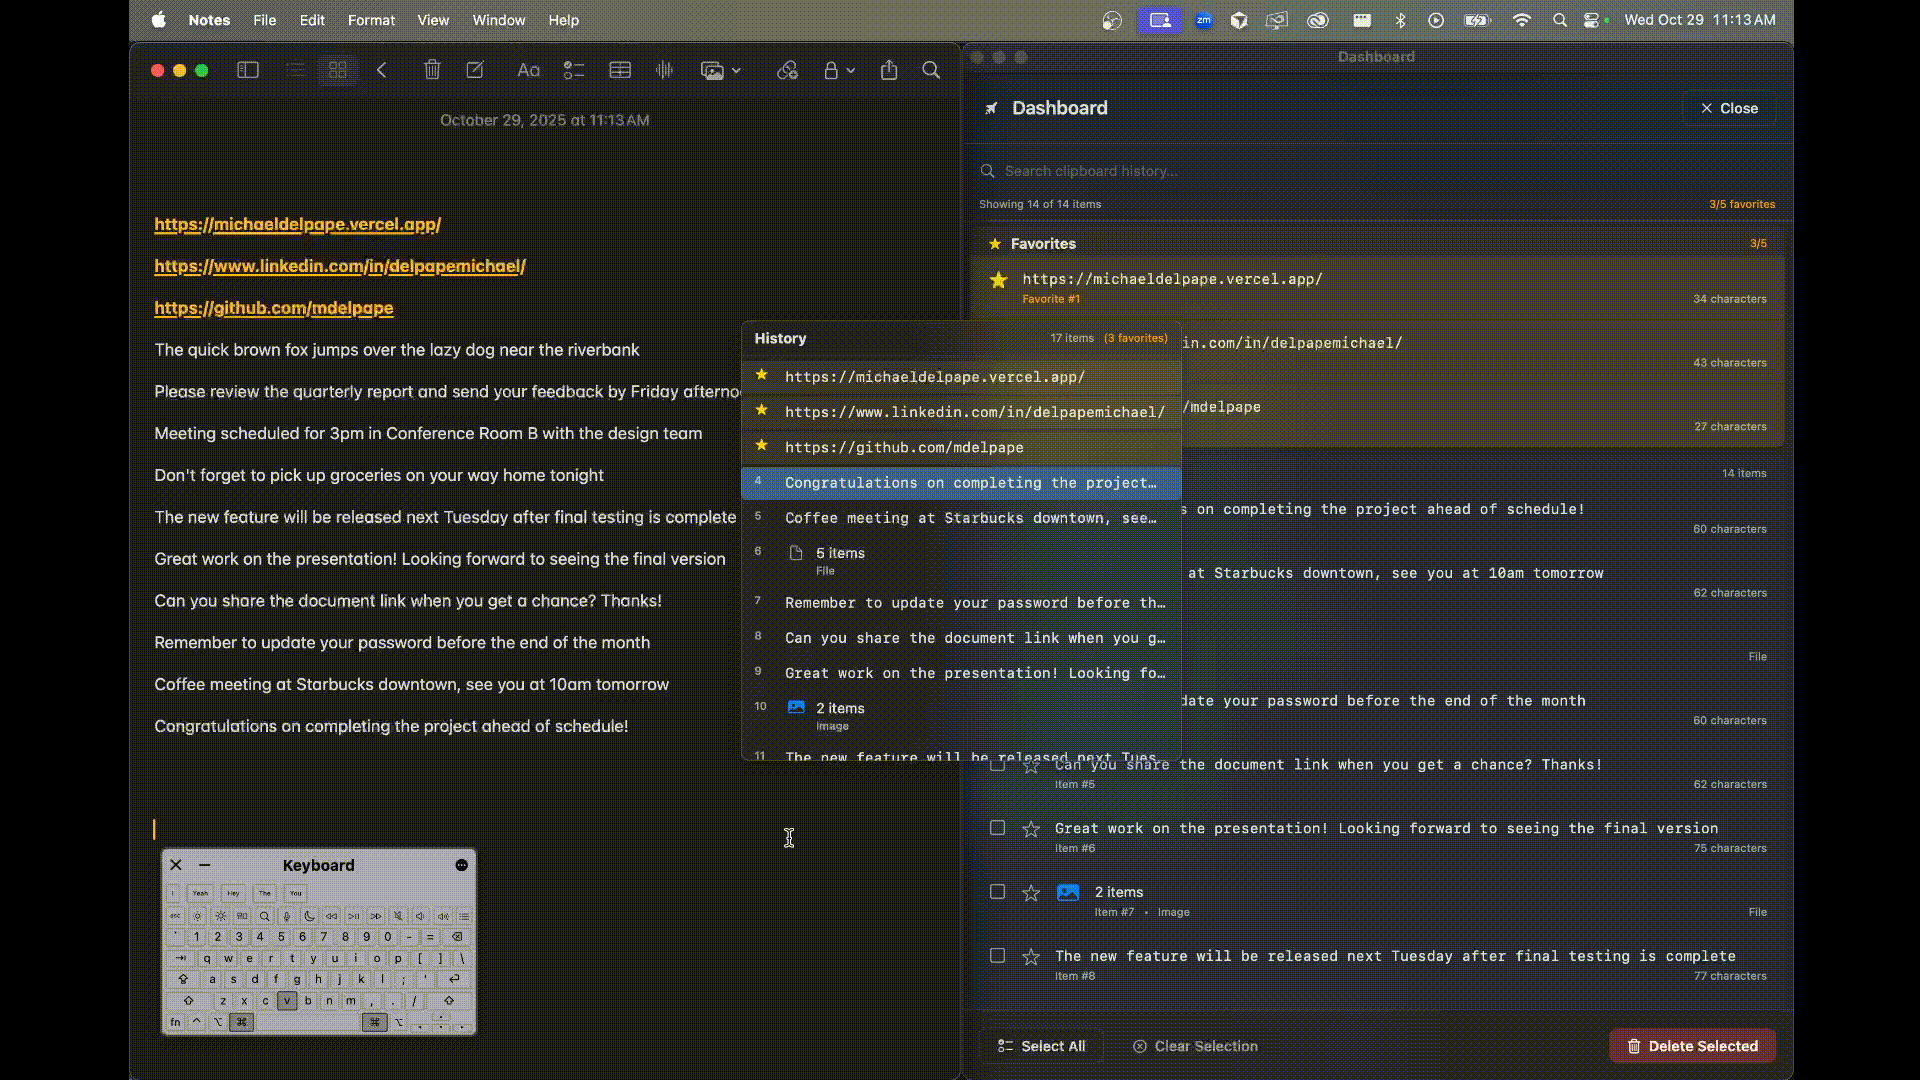This screenshot has height=1080, width=1920.
Task: Expand the media insert dropdown arrow
Action: click(x=736, y=70)
